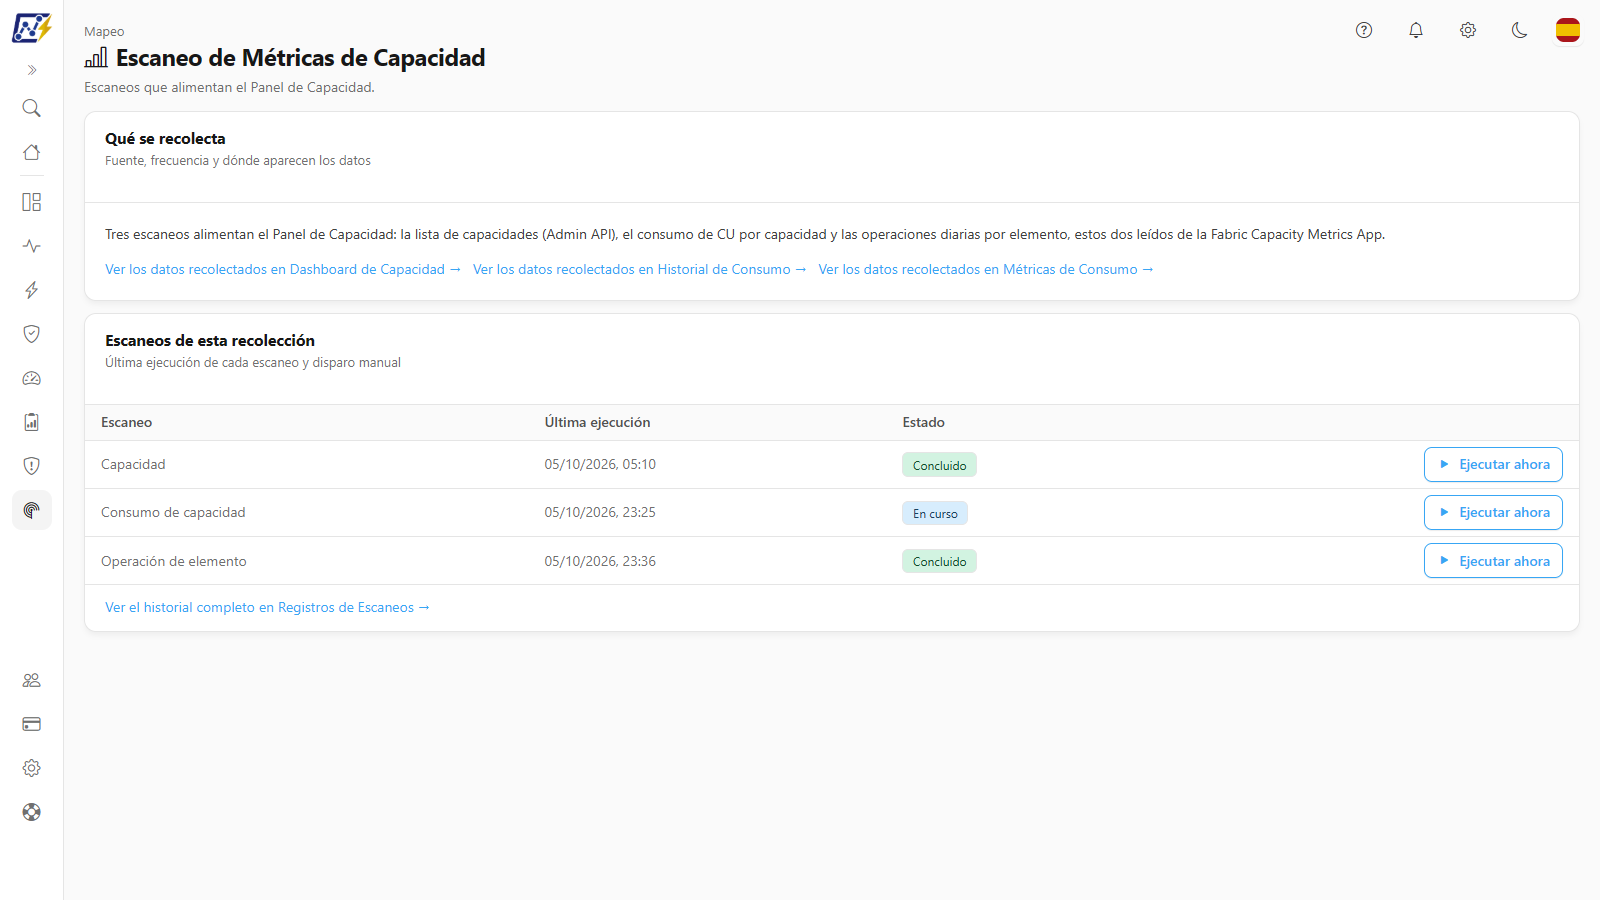Open the shield checkmark sidebar icon
The width and height of the screenshot is (1600, 900).
(x=32, y=334)
